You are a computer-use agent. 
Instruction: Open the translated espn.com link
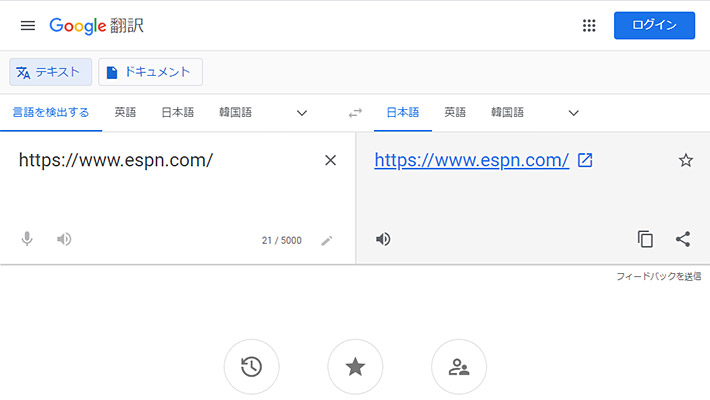pyautogui.click(x=472, y=160)
